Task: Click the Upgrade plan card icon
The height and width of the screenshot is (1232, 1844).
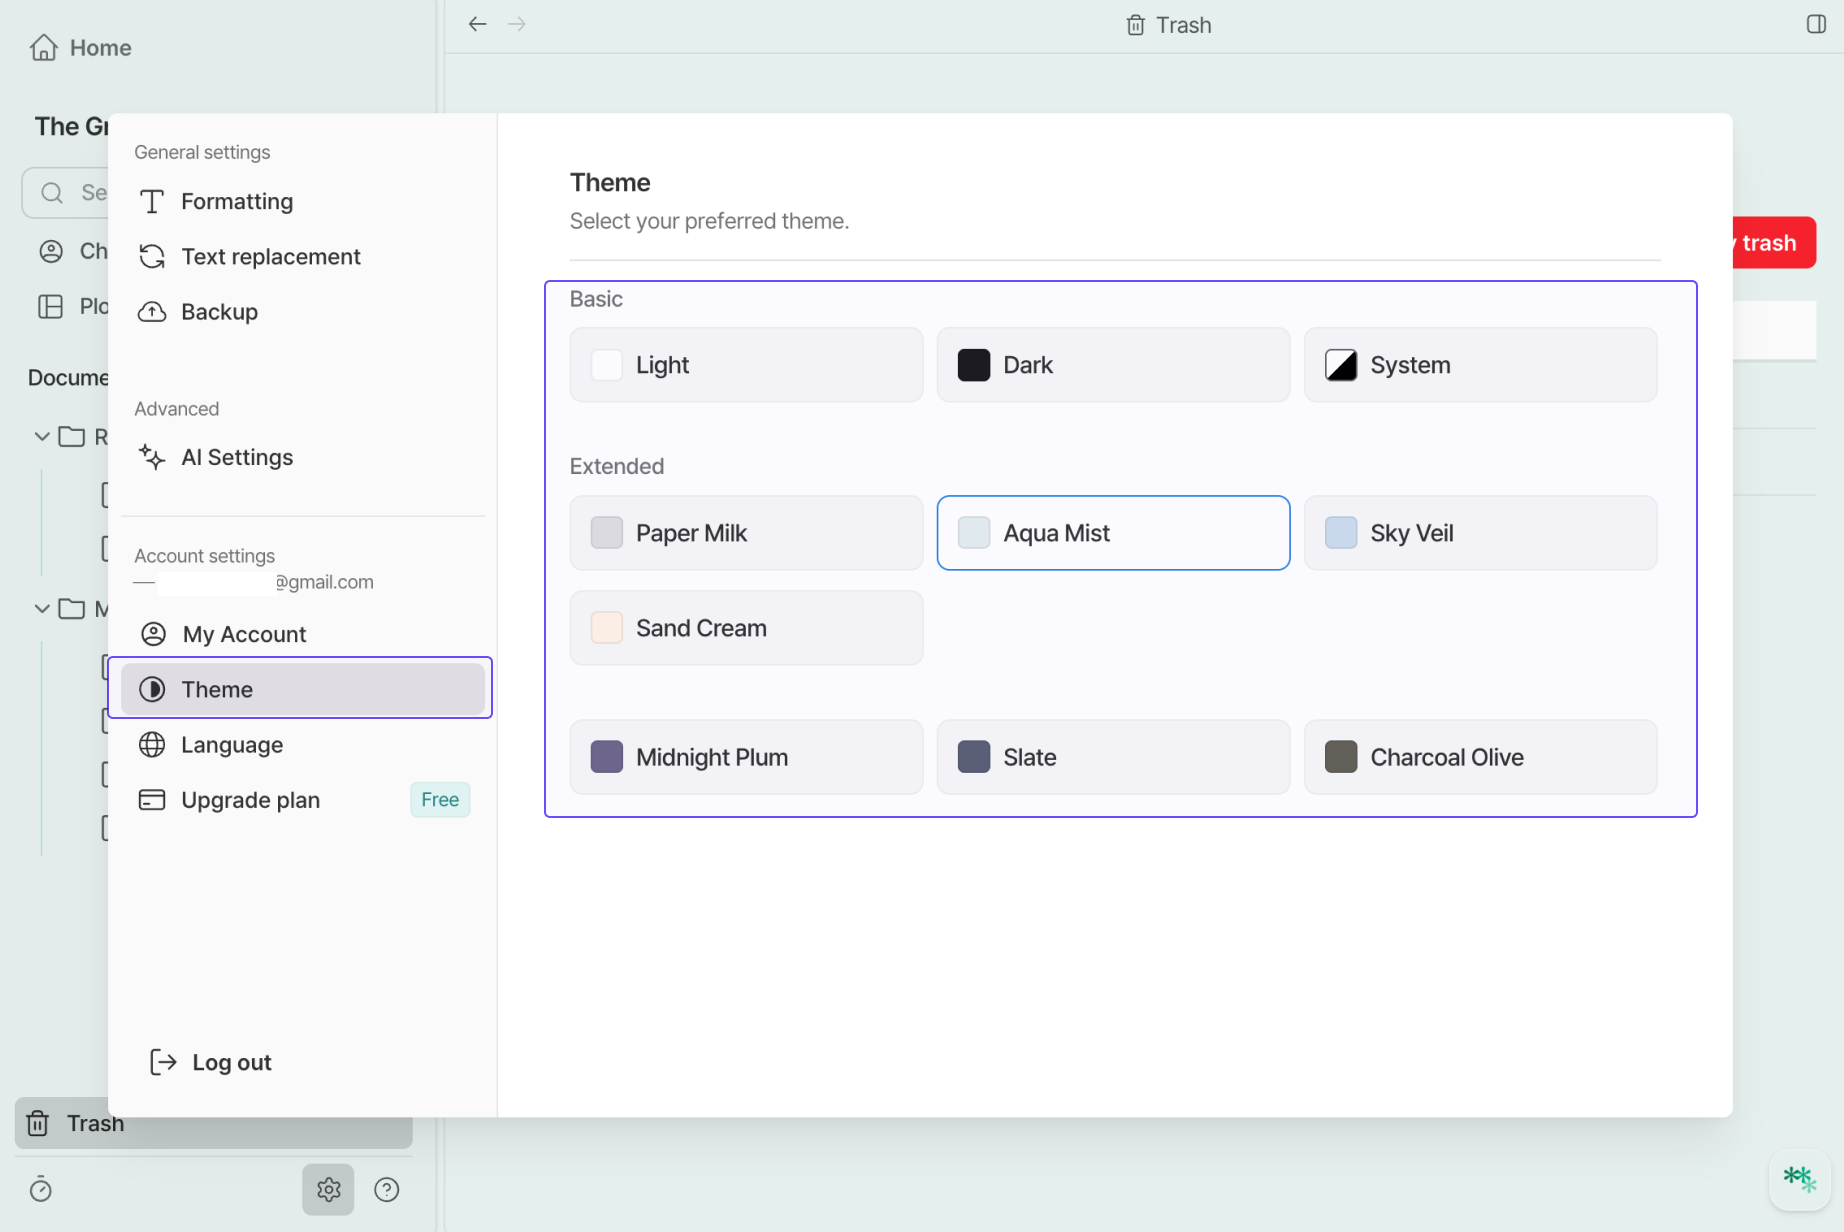Action: tap(152, 800)
